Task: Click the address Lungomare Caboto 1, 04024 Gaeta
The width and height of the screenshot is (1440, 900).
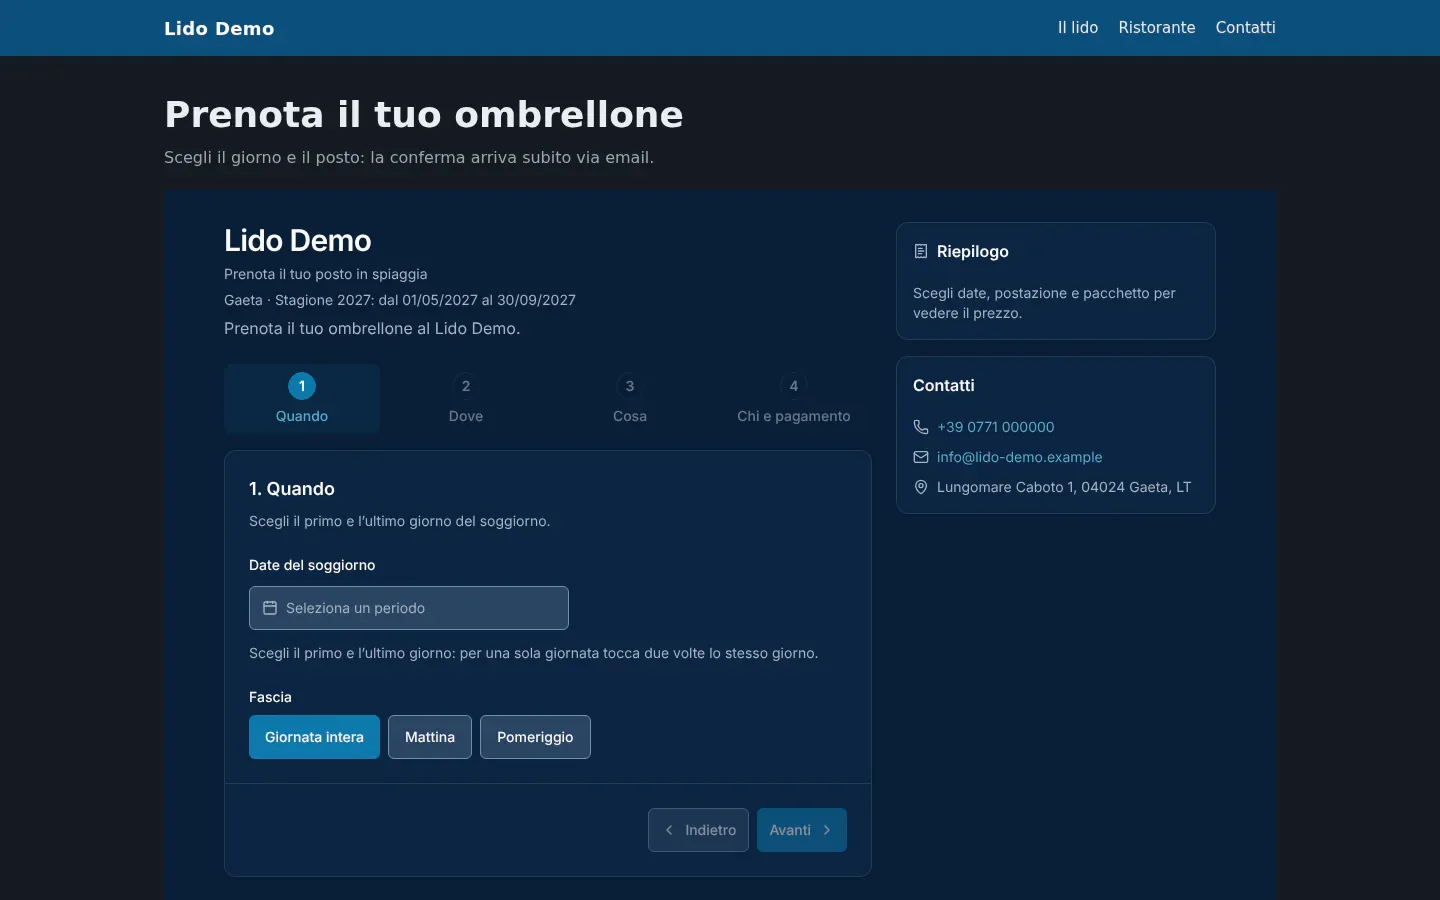Action: tap(1064, 487)
